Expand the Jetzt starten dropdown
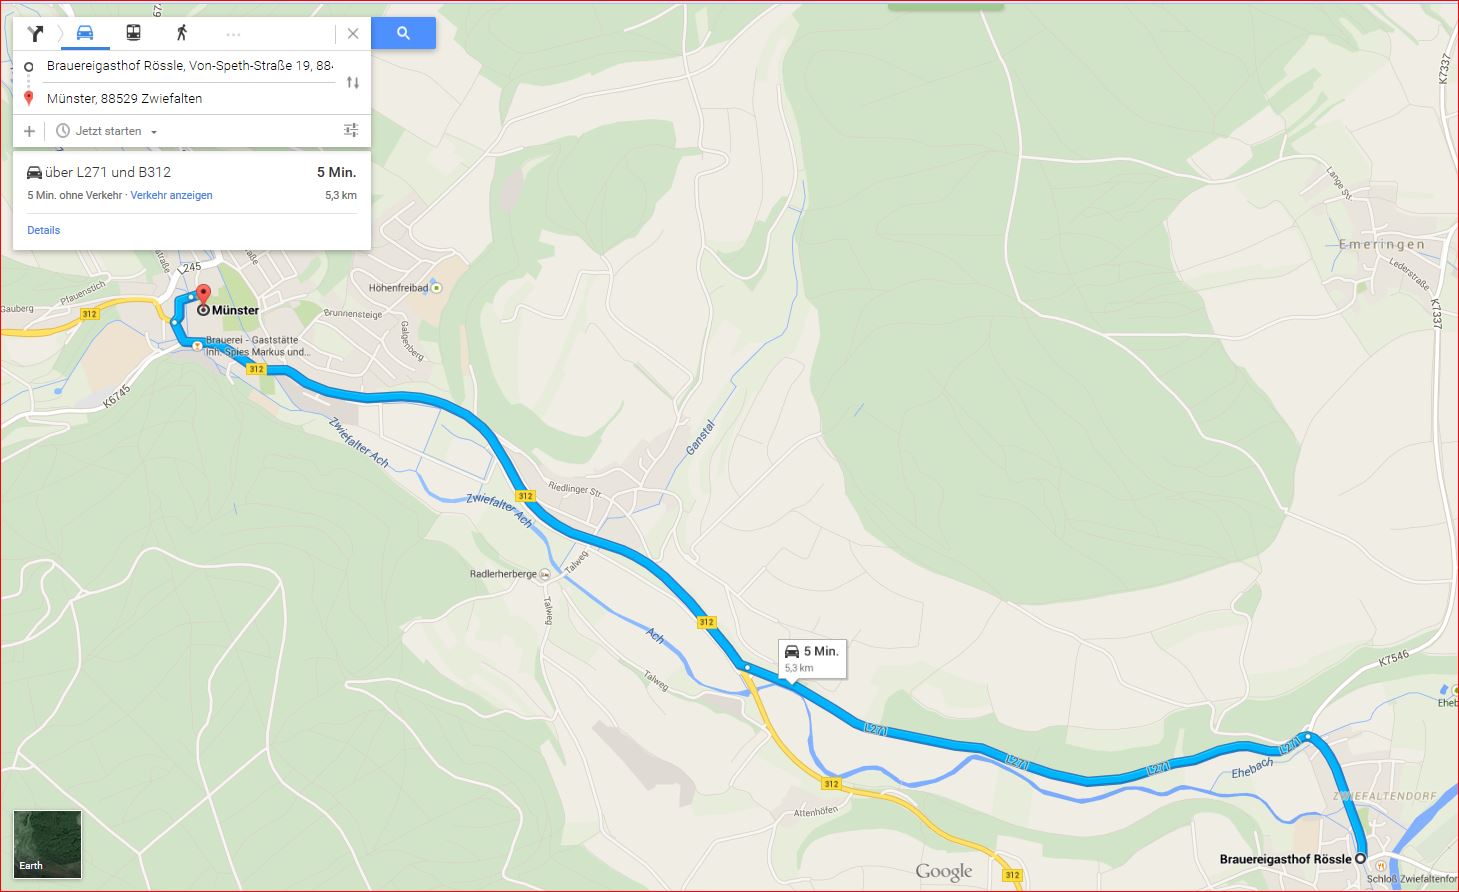The height and width of the screenshot is (892, 1459). click(x=108, y=131)
